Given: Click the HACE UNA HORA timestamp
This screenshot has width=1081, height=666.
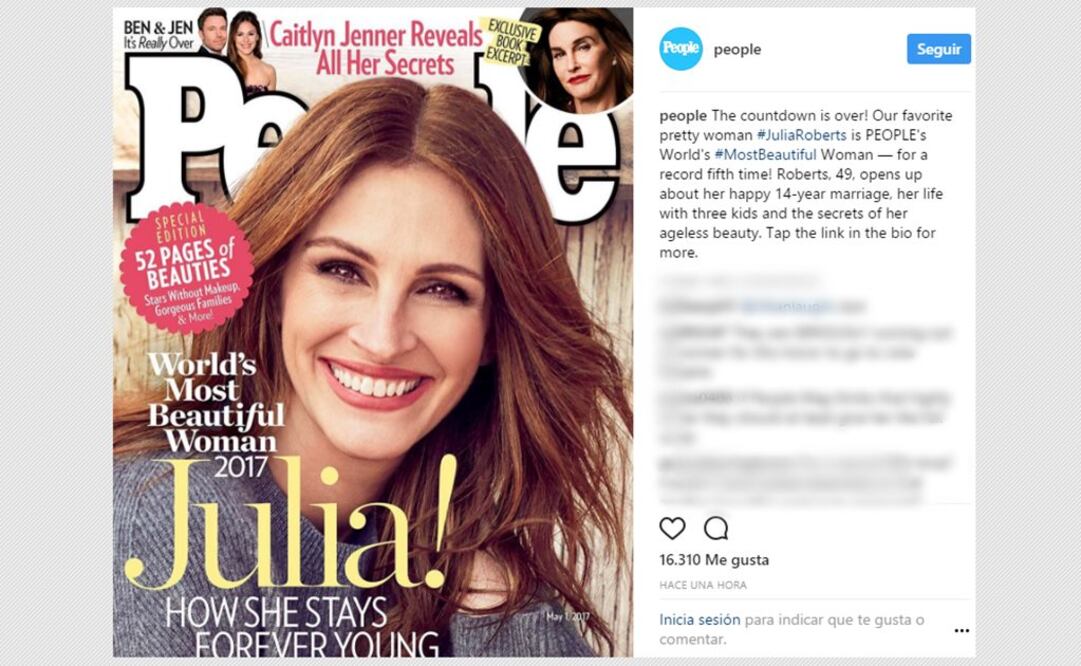Looking at the screenshot, I should coord(703,585).
